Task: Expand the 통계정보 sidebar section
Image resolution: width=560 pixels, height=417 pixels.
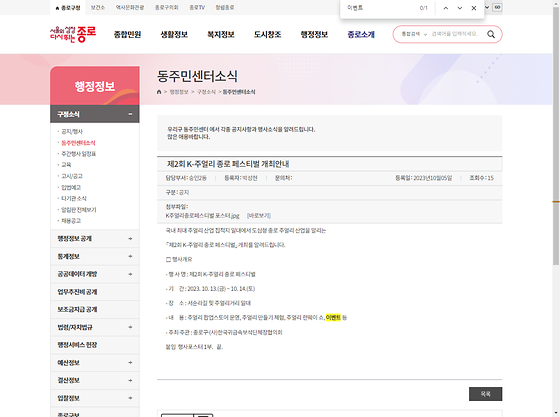Action: click(x=95, y=256)
